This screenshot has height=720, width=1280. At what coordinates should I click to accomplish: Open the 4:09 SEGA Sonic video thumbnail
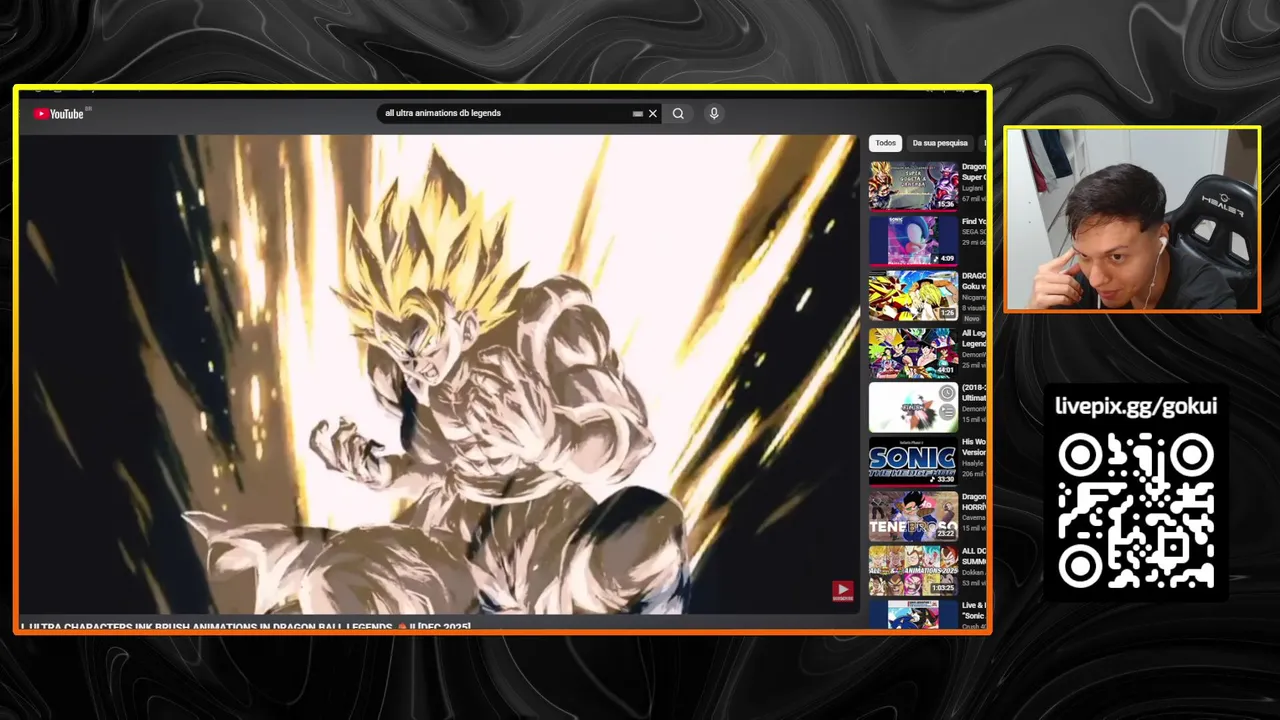tap(913, 241)
